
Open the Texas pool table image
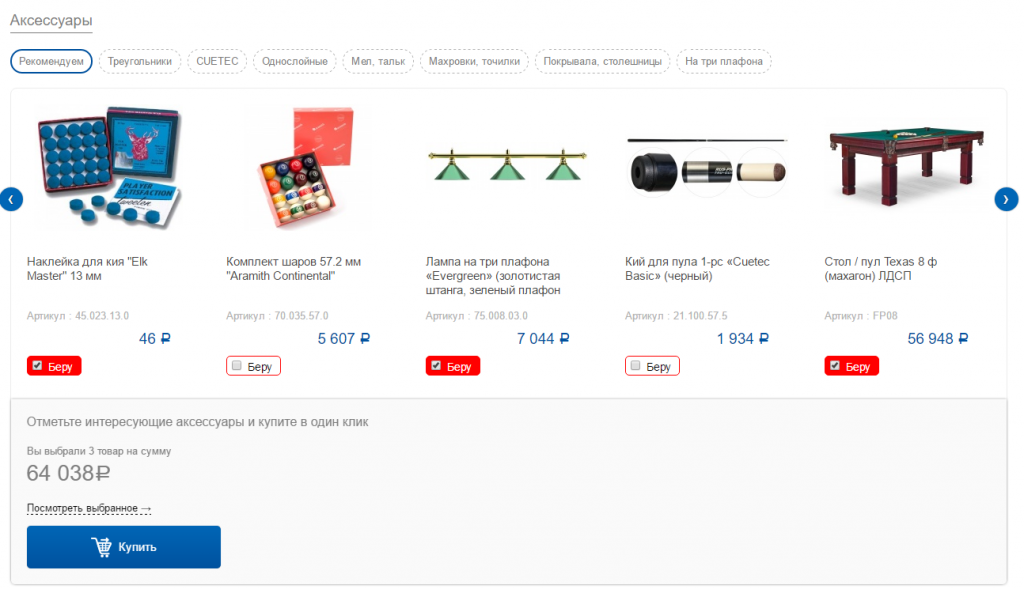click(x=906, y=166)
